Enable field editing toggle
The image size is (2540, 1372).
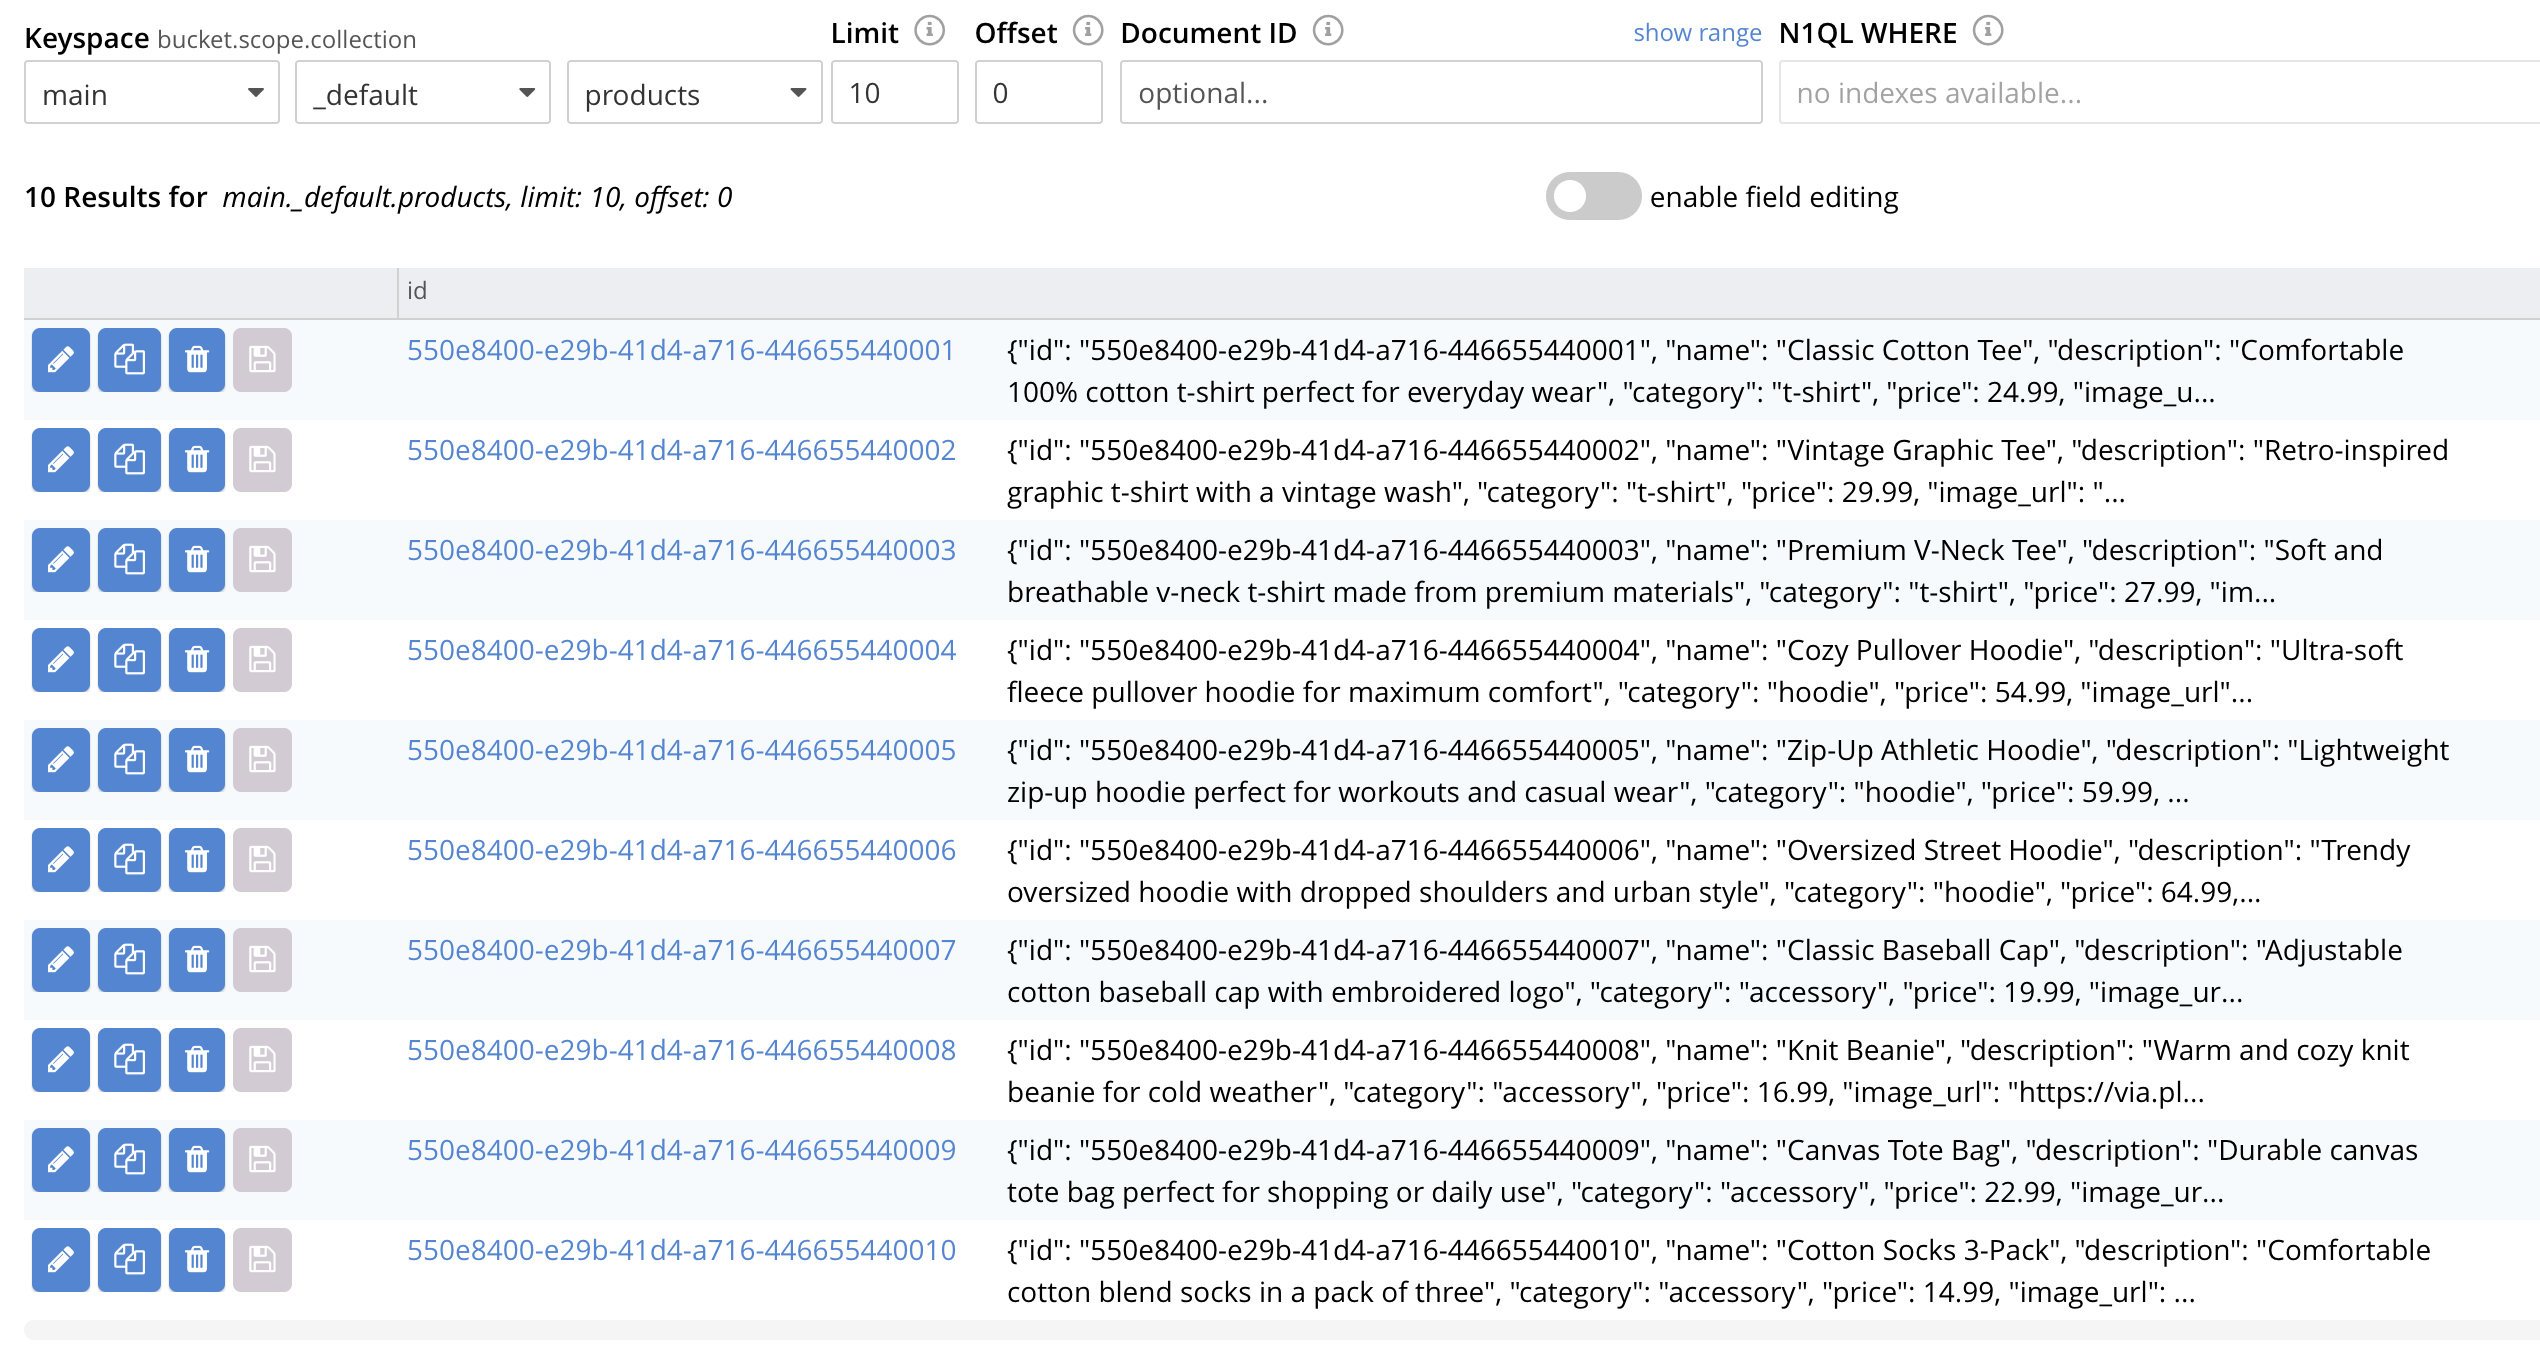[x=1592, y=197]
